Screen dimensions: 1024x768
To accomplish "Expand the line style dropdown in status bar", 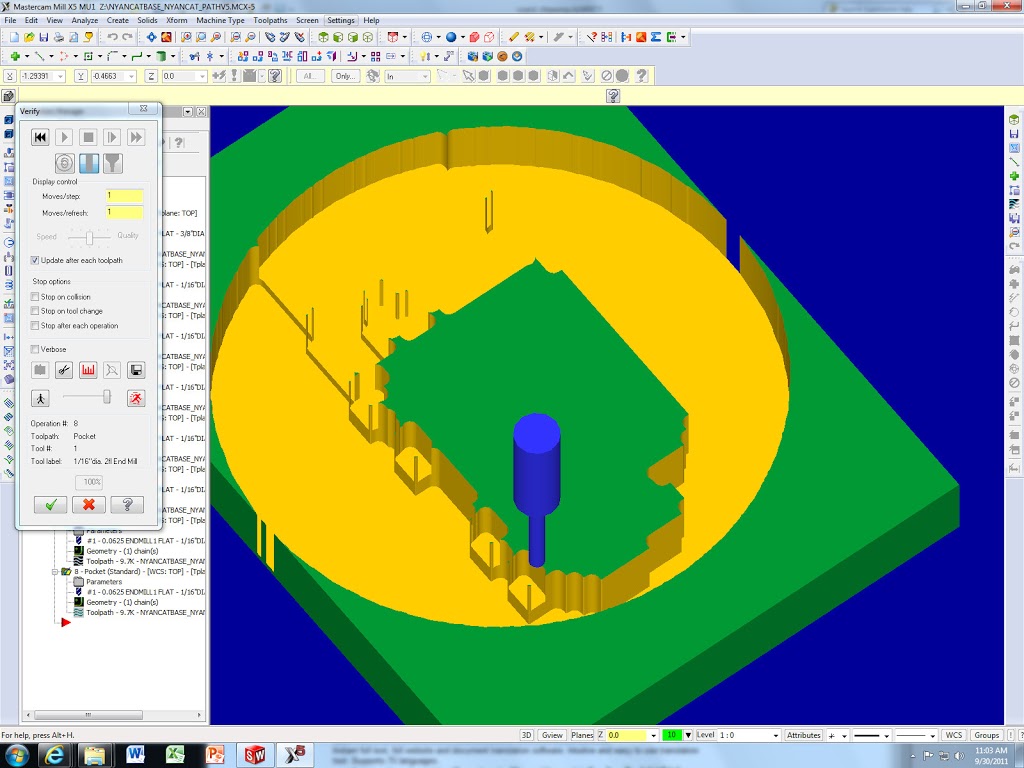I will coord(886,735).
